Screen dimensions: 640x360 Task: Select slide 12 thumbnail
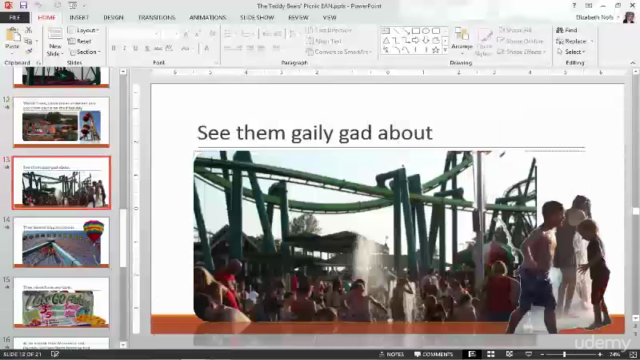pyautogui.click(x=61, y=122)
